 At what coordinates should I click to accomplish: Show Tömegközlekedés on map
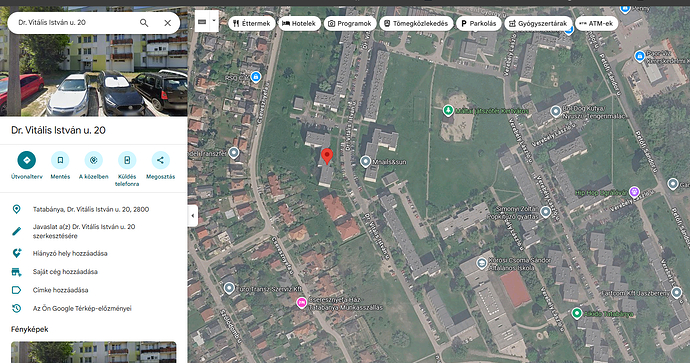pyautogui.click(x=416, y=23)
